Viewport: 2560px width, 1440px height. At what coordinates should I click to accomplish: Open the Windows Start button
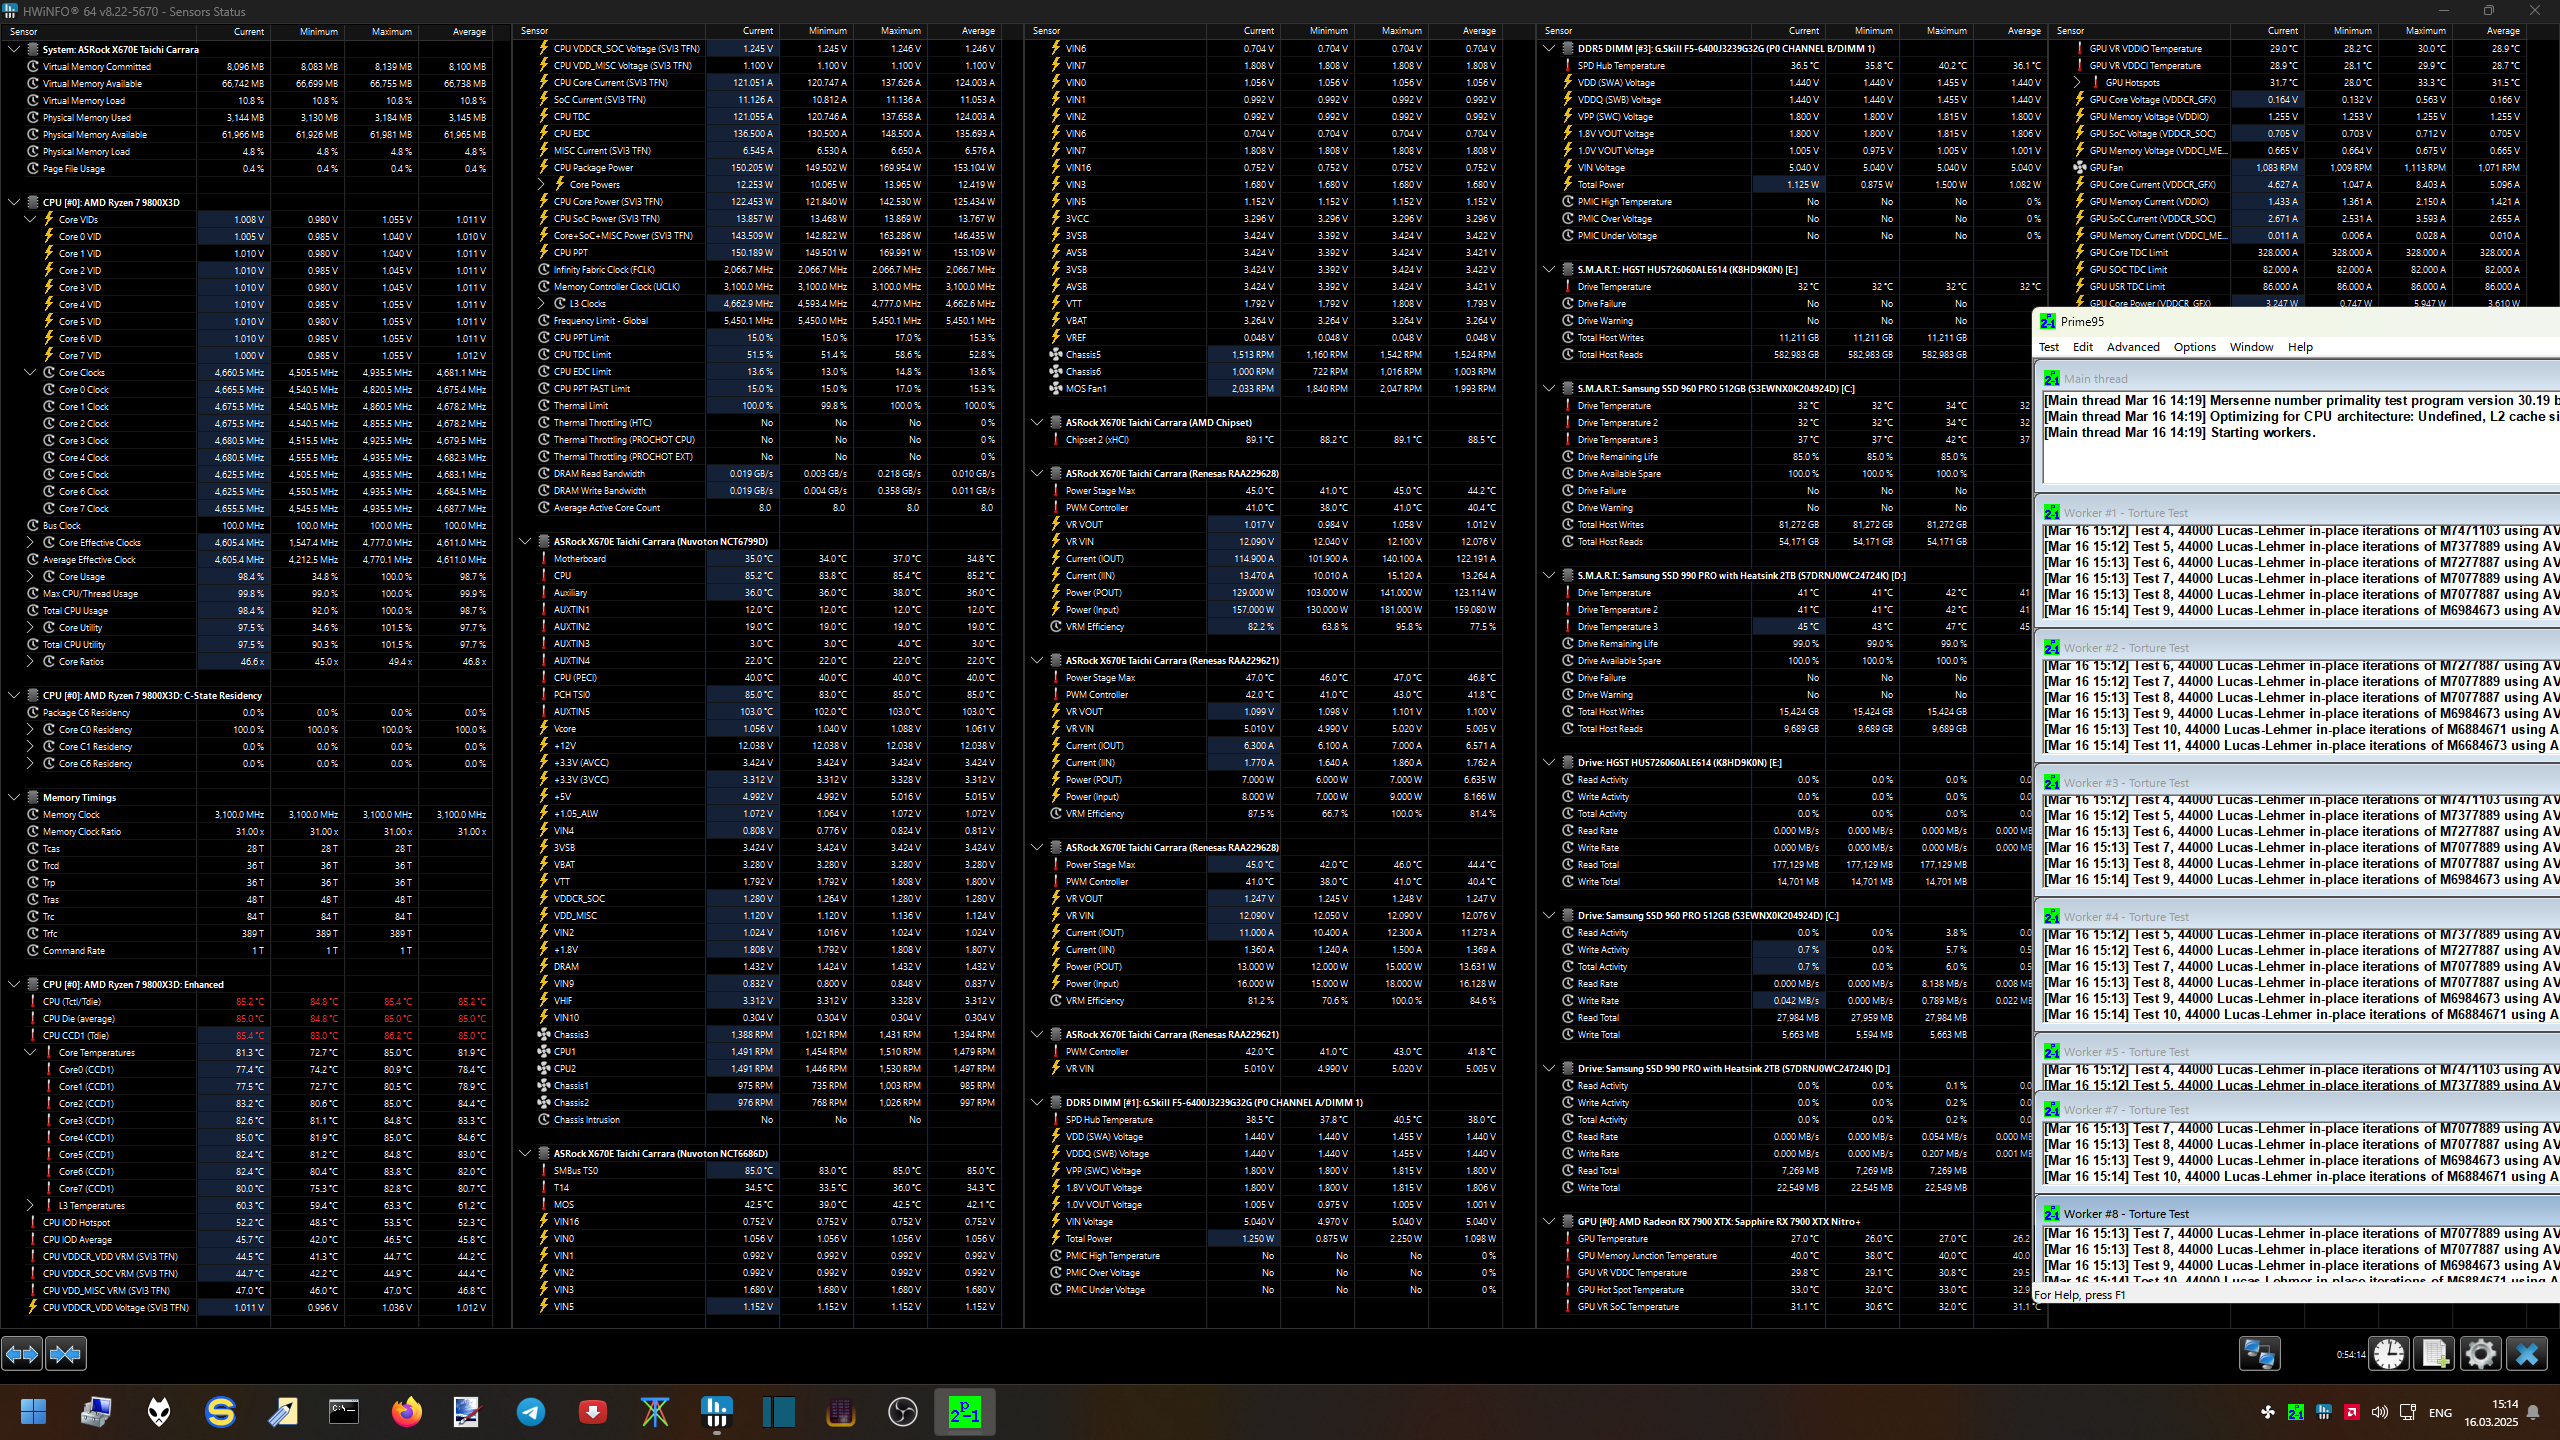pos(33,1412)
